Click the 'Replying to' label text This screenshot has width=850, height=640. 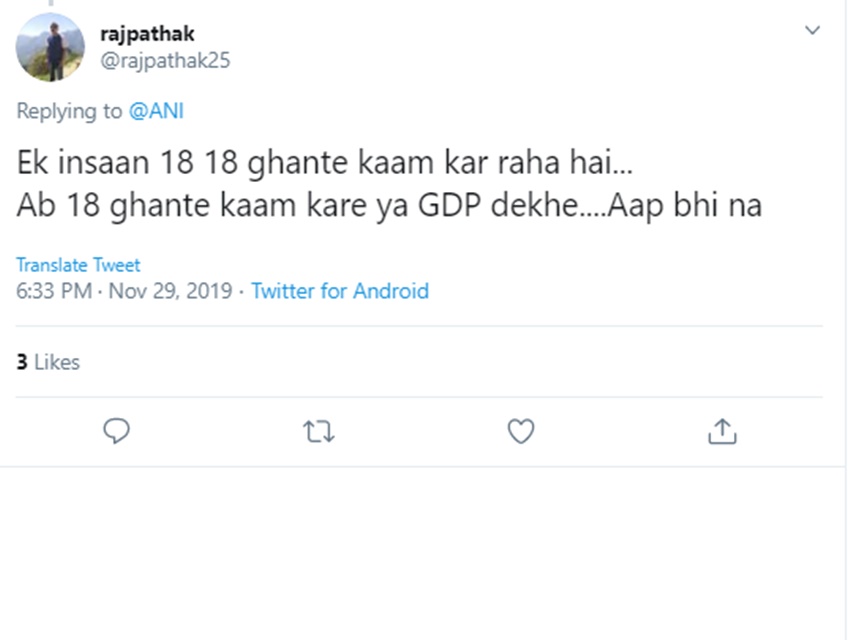[68, 111]
